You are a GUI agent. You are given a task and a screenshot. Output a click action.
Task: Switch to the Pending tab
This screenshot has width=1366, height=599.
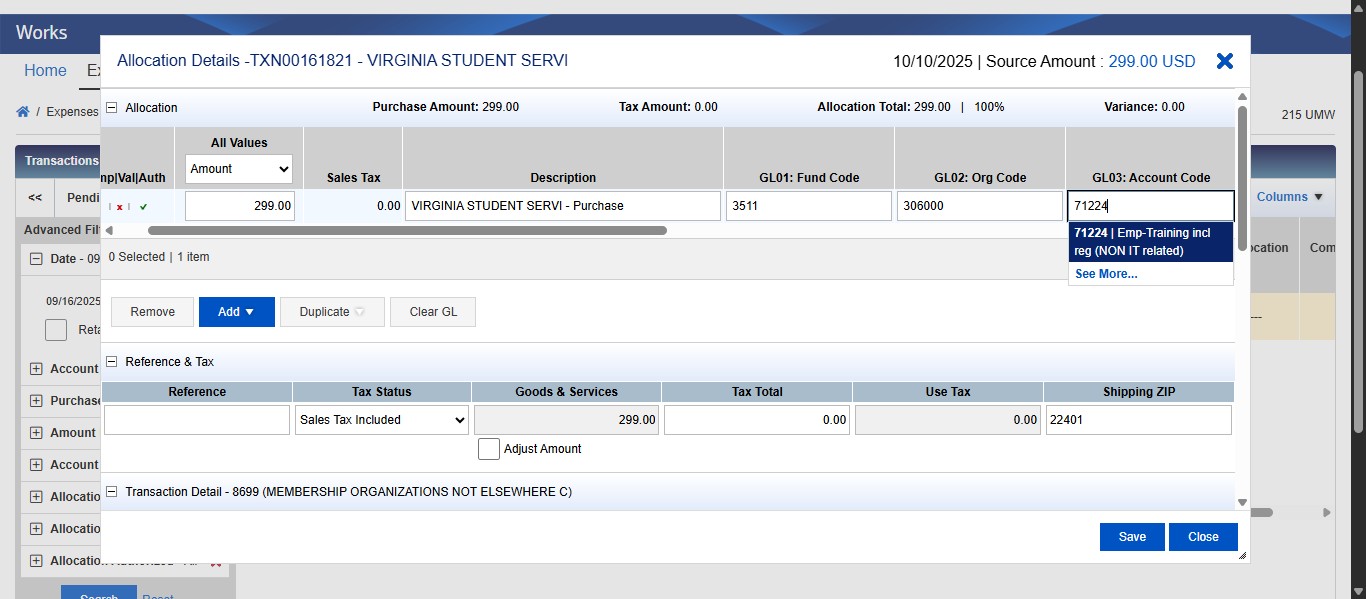coord(83,197)
